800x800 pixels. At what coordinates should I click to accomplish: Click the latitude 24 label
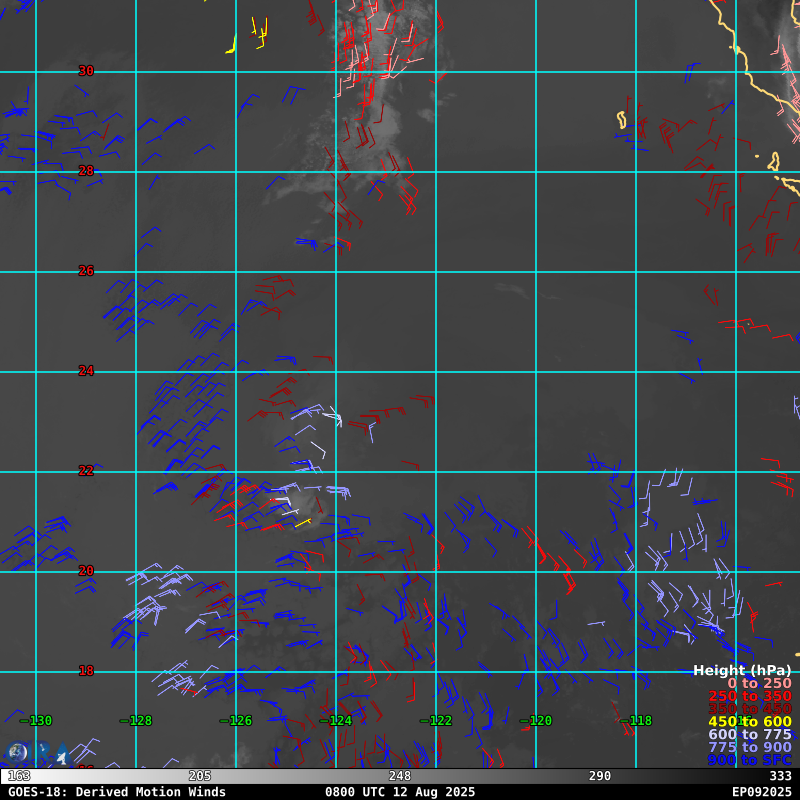click(x=86, y=371)
